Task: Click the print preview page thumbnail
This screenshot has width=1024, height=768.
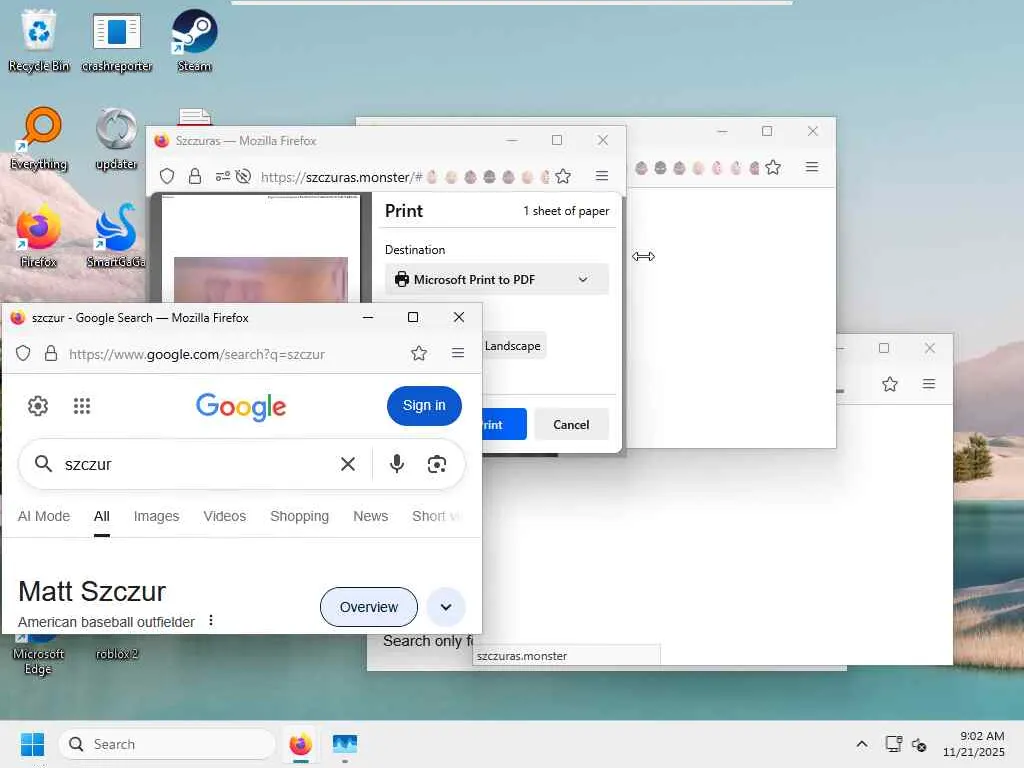Action: (261, 248)
